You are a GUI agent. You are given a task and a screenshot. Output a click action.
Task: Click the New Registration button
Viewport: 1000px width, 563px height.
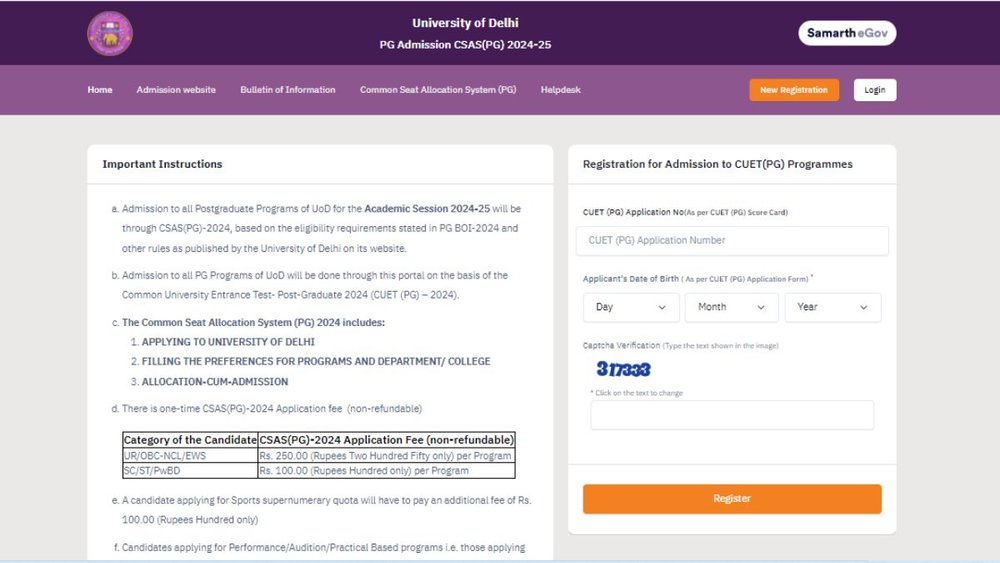794,90
